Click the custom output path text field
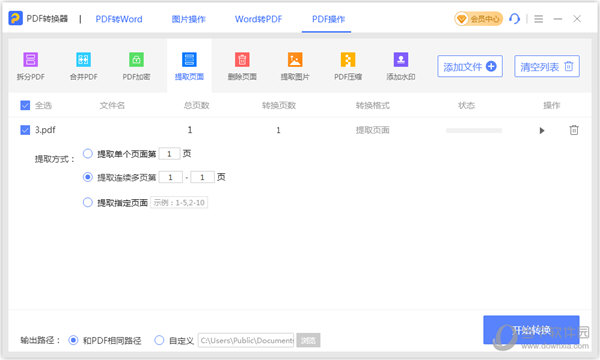The width and height of the screenshot is (600, 360). pyautogui.click(x=246, y=340)
